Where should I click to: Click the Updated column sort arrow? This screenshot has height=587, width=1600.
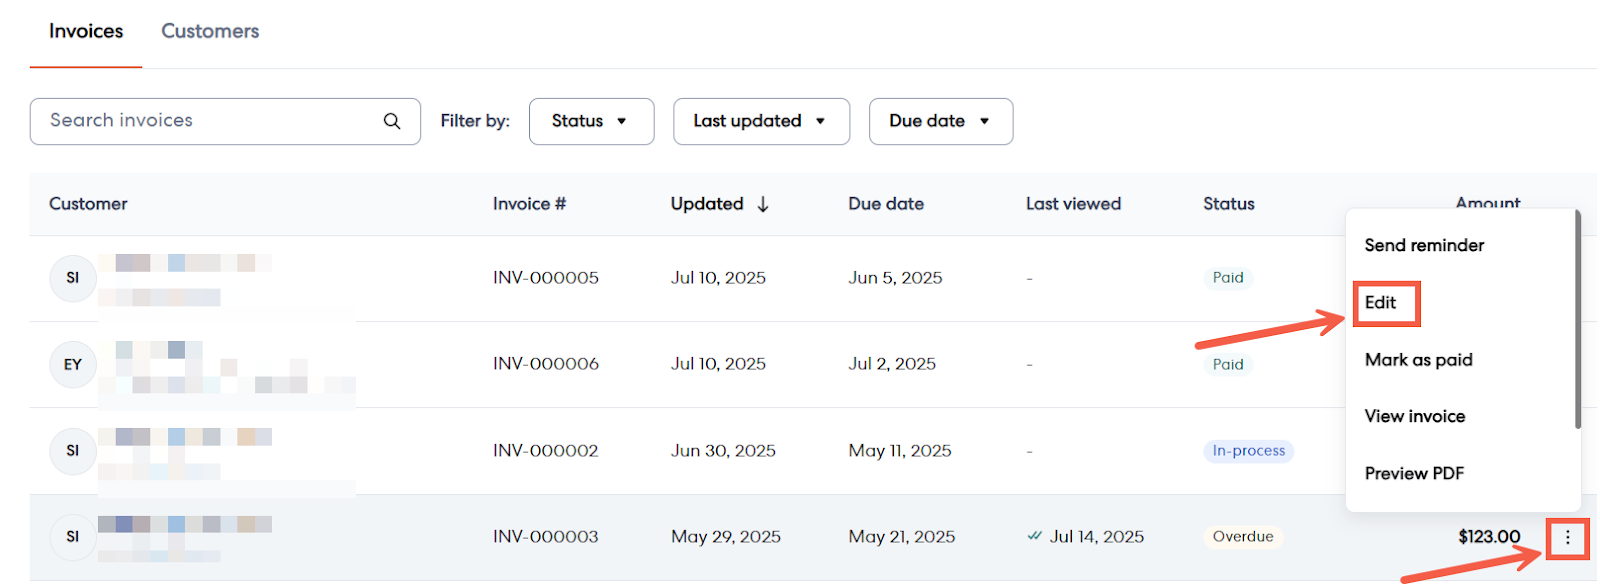pos(763,204)
